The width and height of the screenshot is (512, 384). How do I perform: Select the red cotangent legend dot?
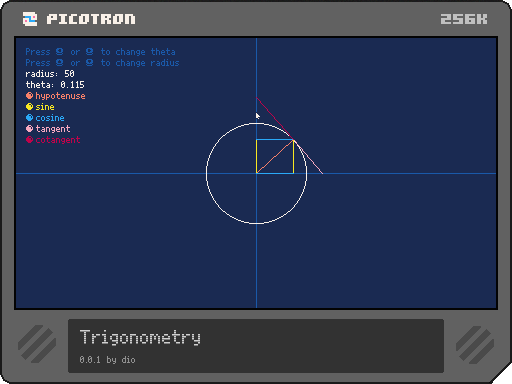(29, 140)
